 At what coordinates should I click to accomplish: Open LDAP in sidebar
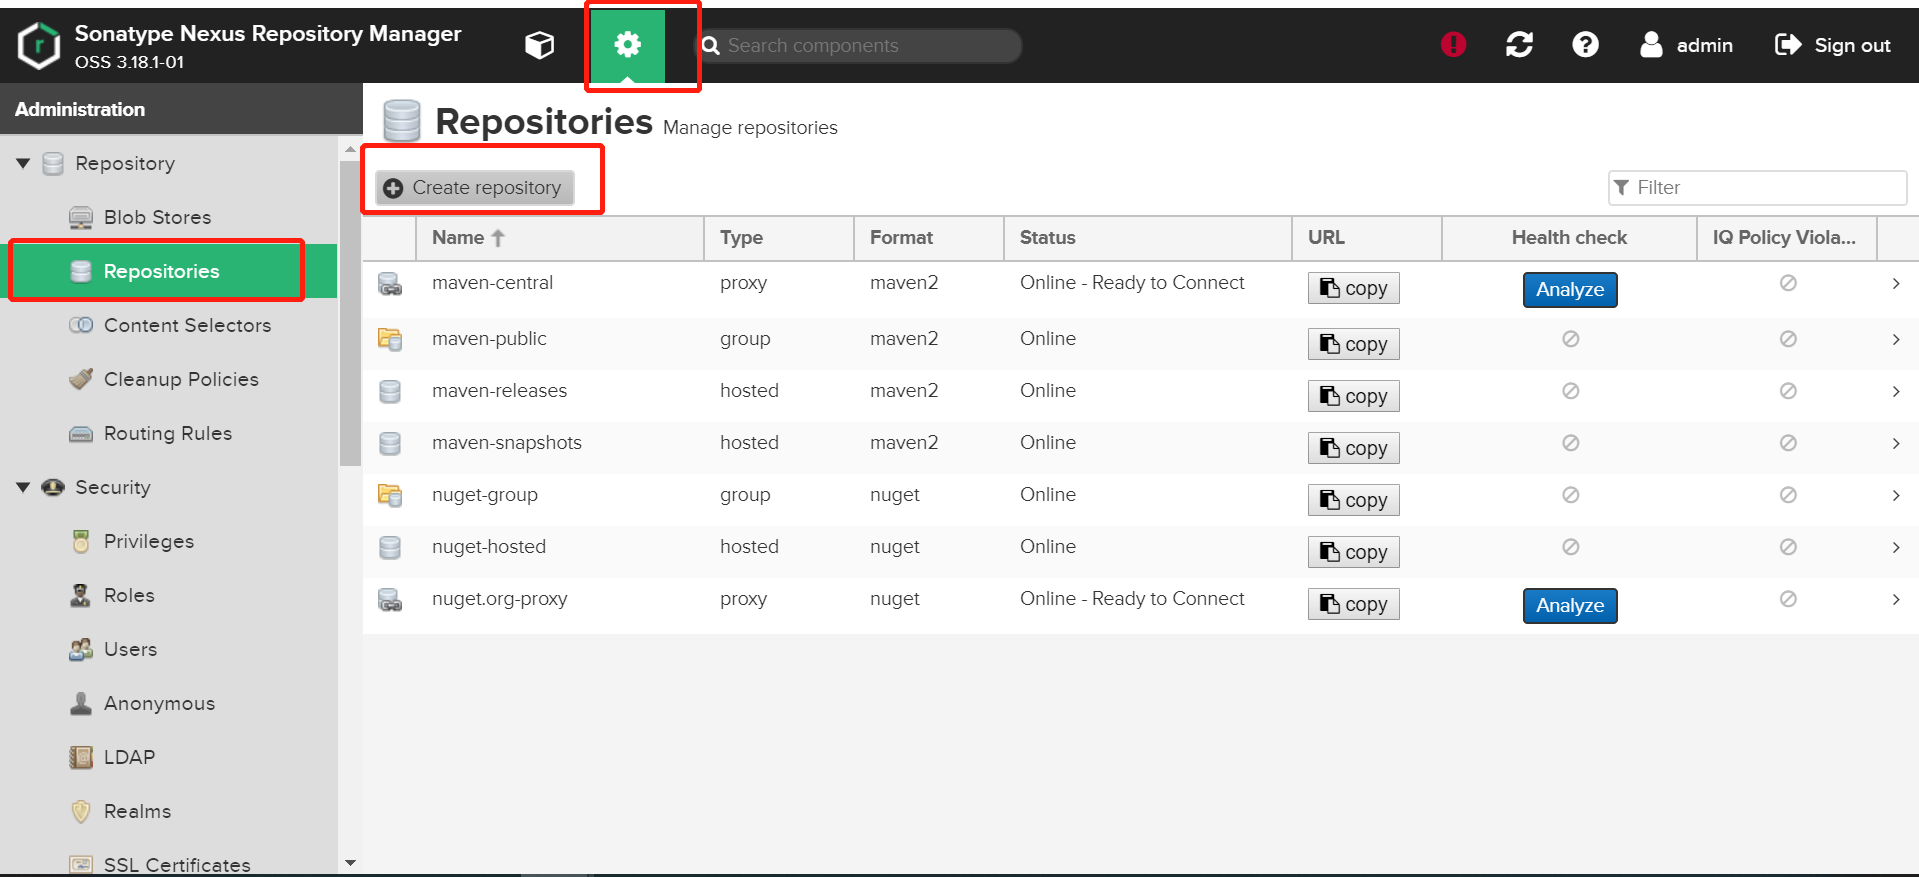tap(129, 757)
